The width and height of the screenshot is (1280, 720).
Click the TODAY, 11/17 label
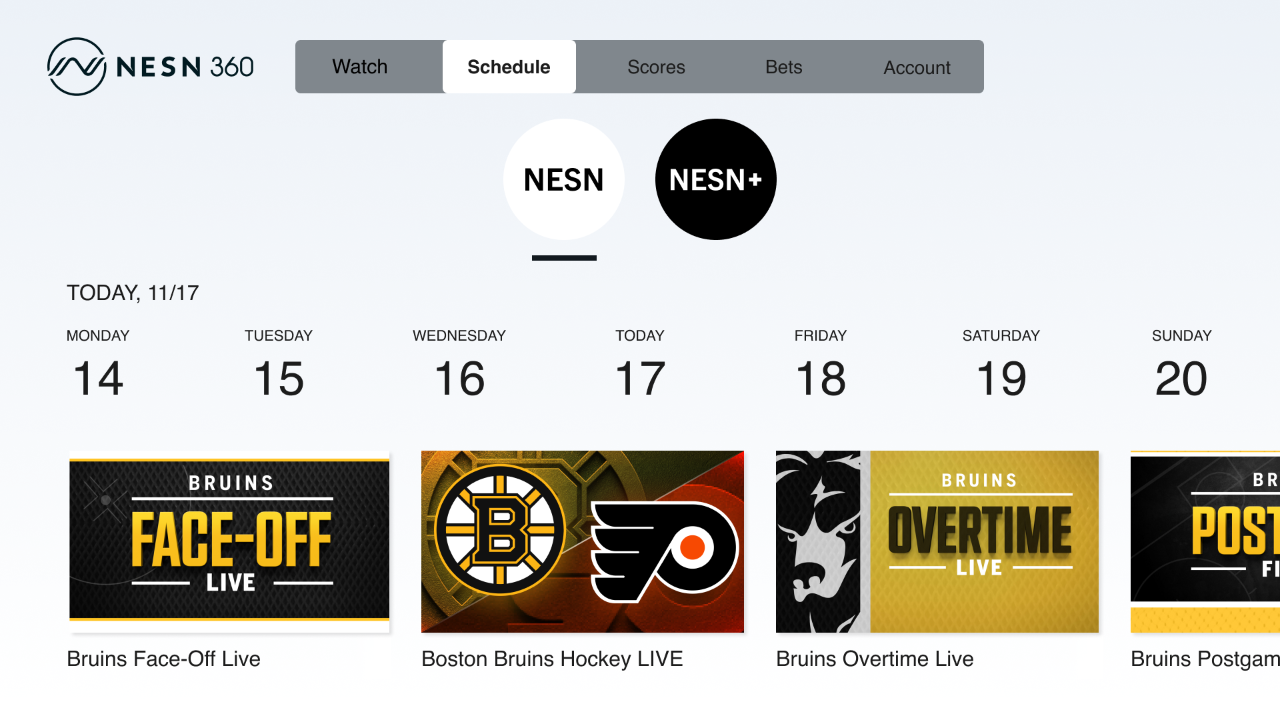click(133, 293)
